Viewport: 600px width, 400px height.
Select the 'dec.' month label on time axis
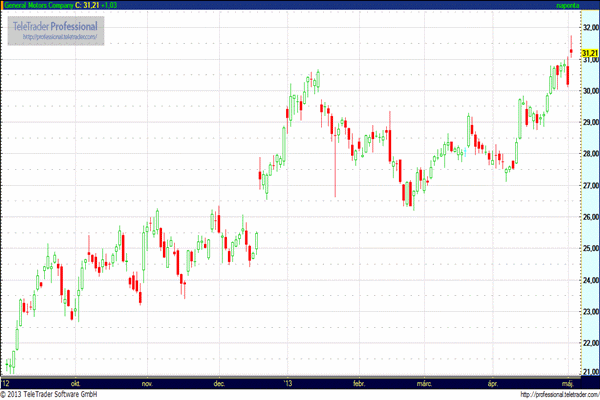[x=219, y=382]
